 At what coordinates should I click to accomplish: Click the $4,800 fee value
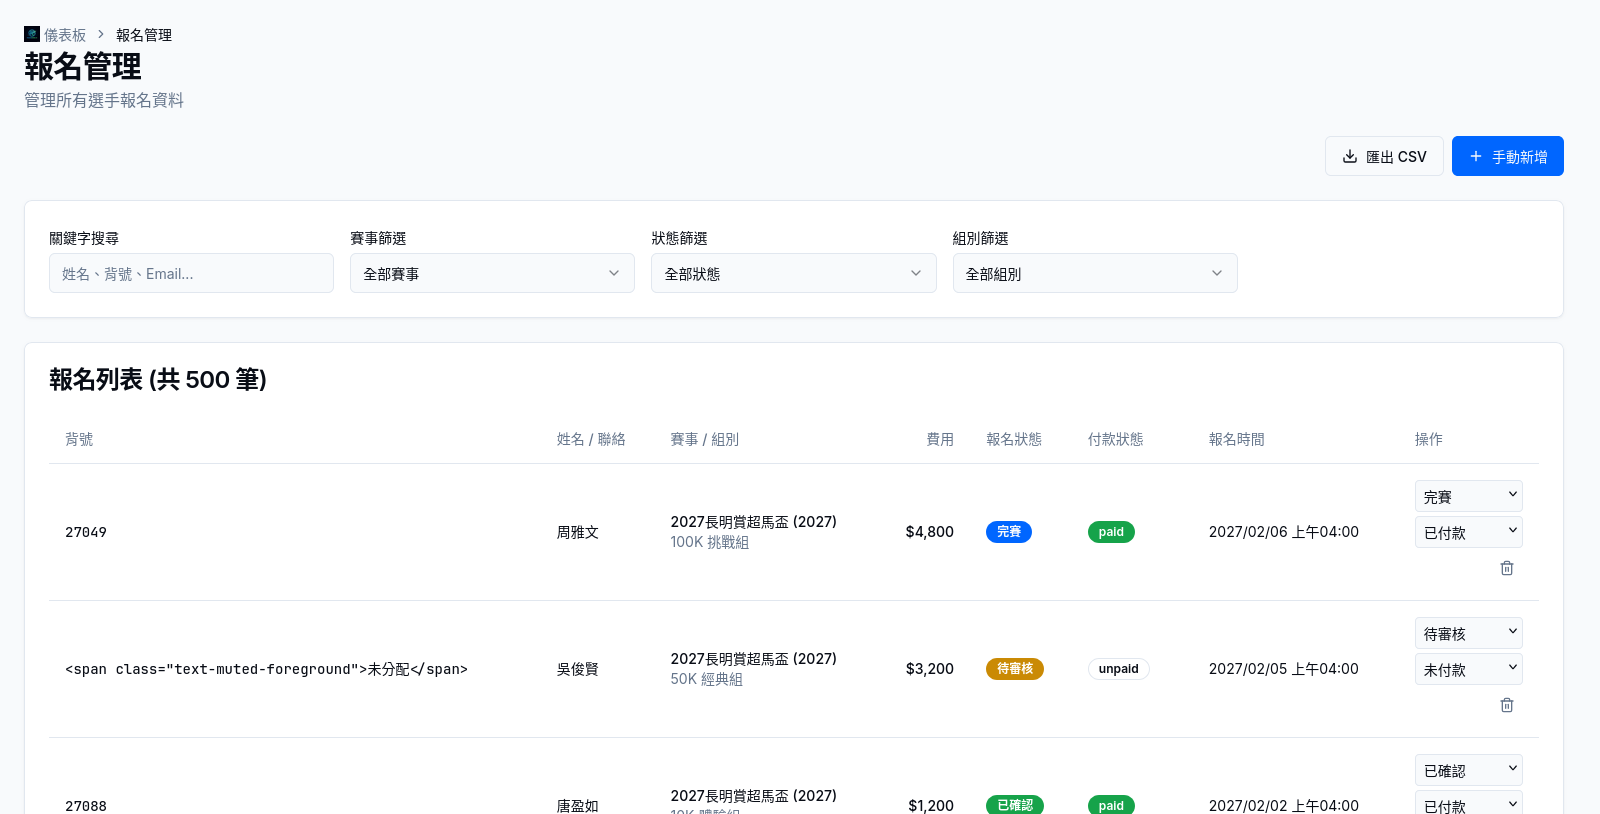coord(930,532)
